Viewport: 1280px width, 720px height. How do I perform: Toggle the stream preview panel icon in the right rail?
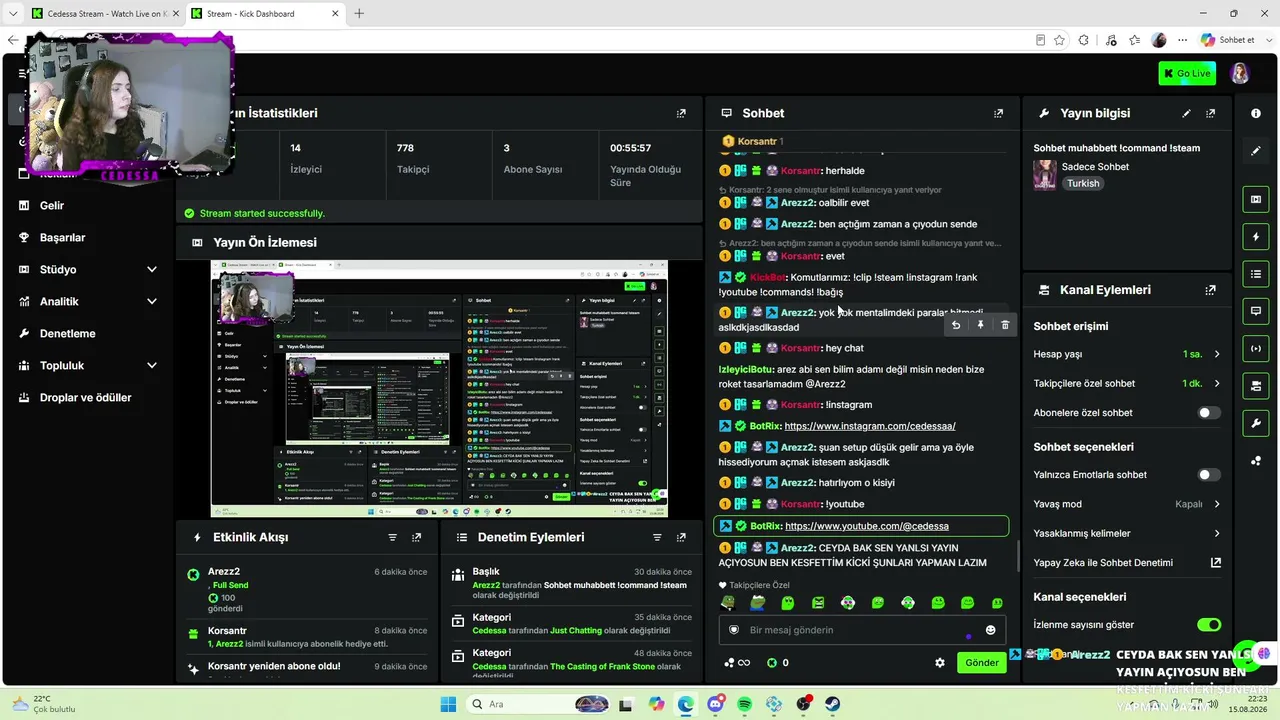point(1256,200)
